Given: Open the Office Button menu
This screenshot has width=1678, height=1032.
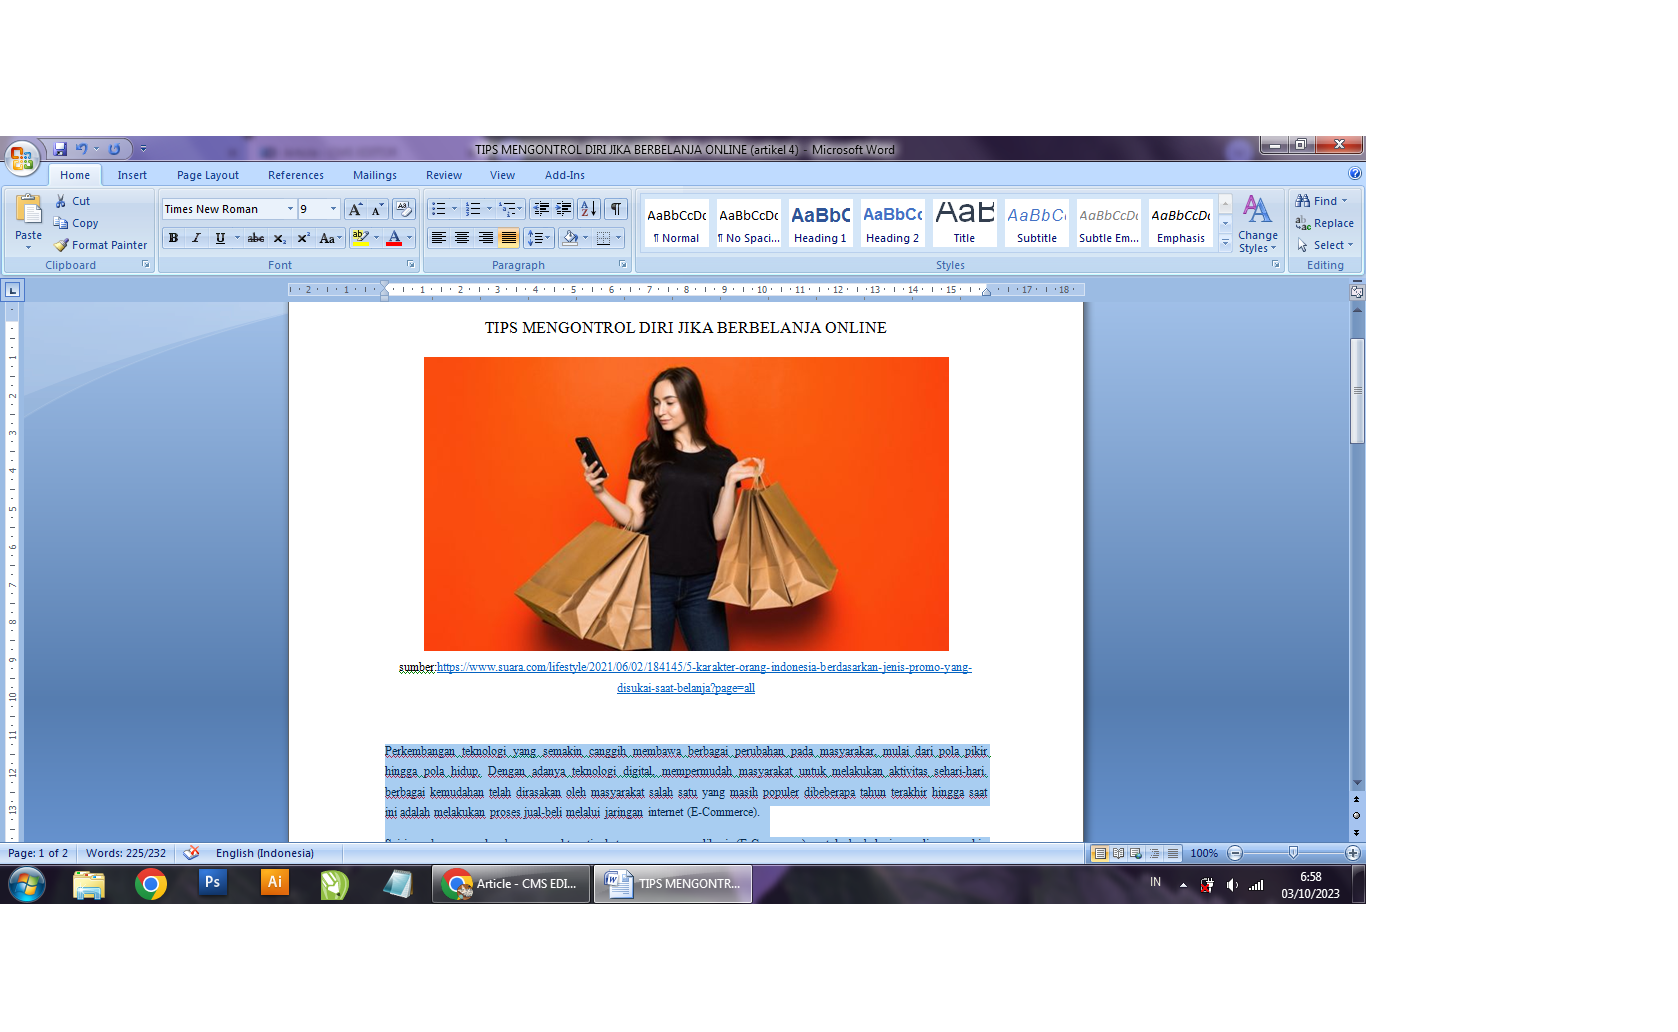Looking at the screenshot, I should [21, 158].
